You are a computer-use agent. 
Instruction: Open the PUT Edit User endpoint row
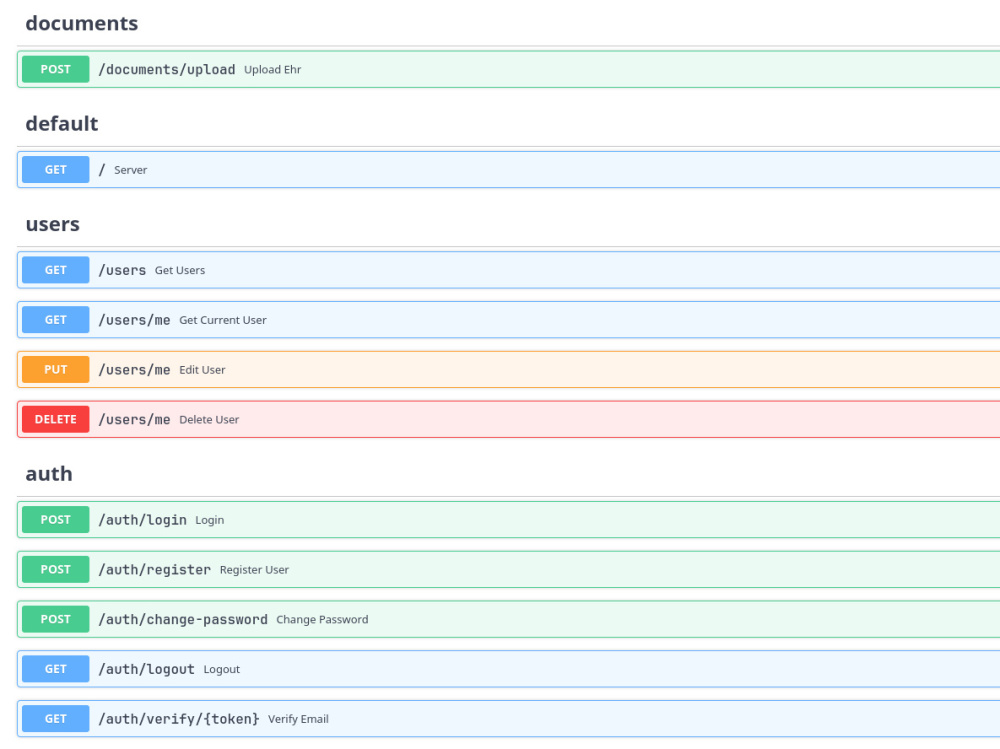pyautogui.click(x=400, y=369)
